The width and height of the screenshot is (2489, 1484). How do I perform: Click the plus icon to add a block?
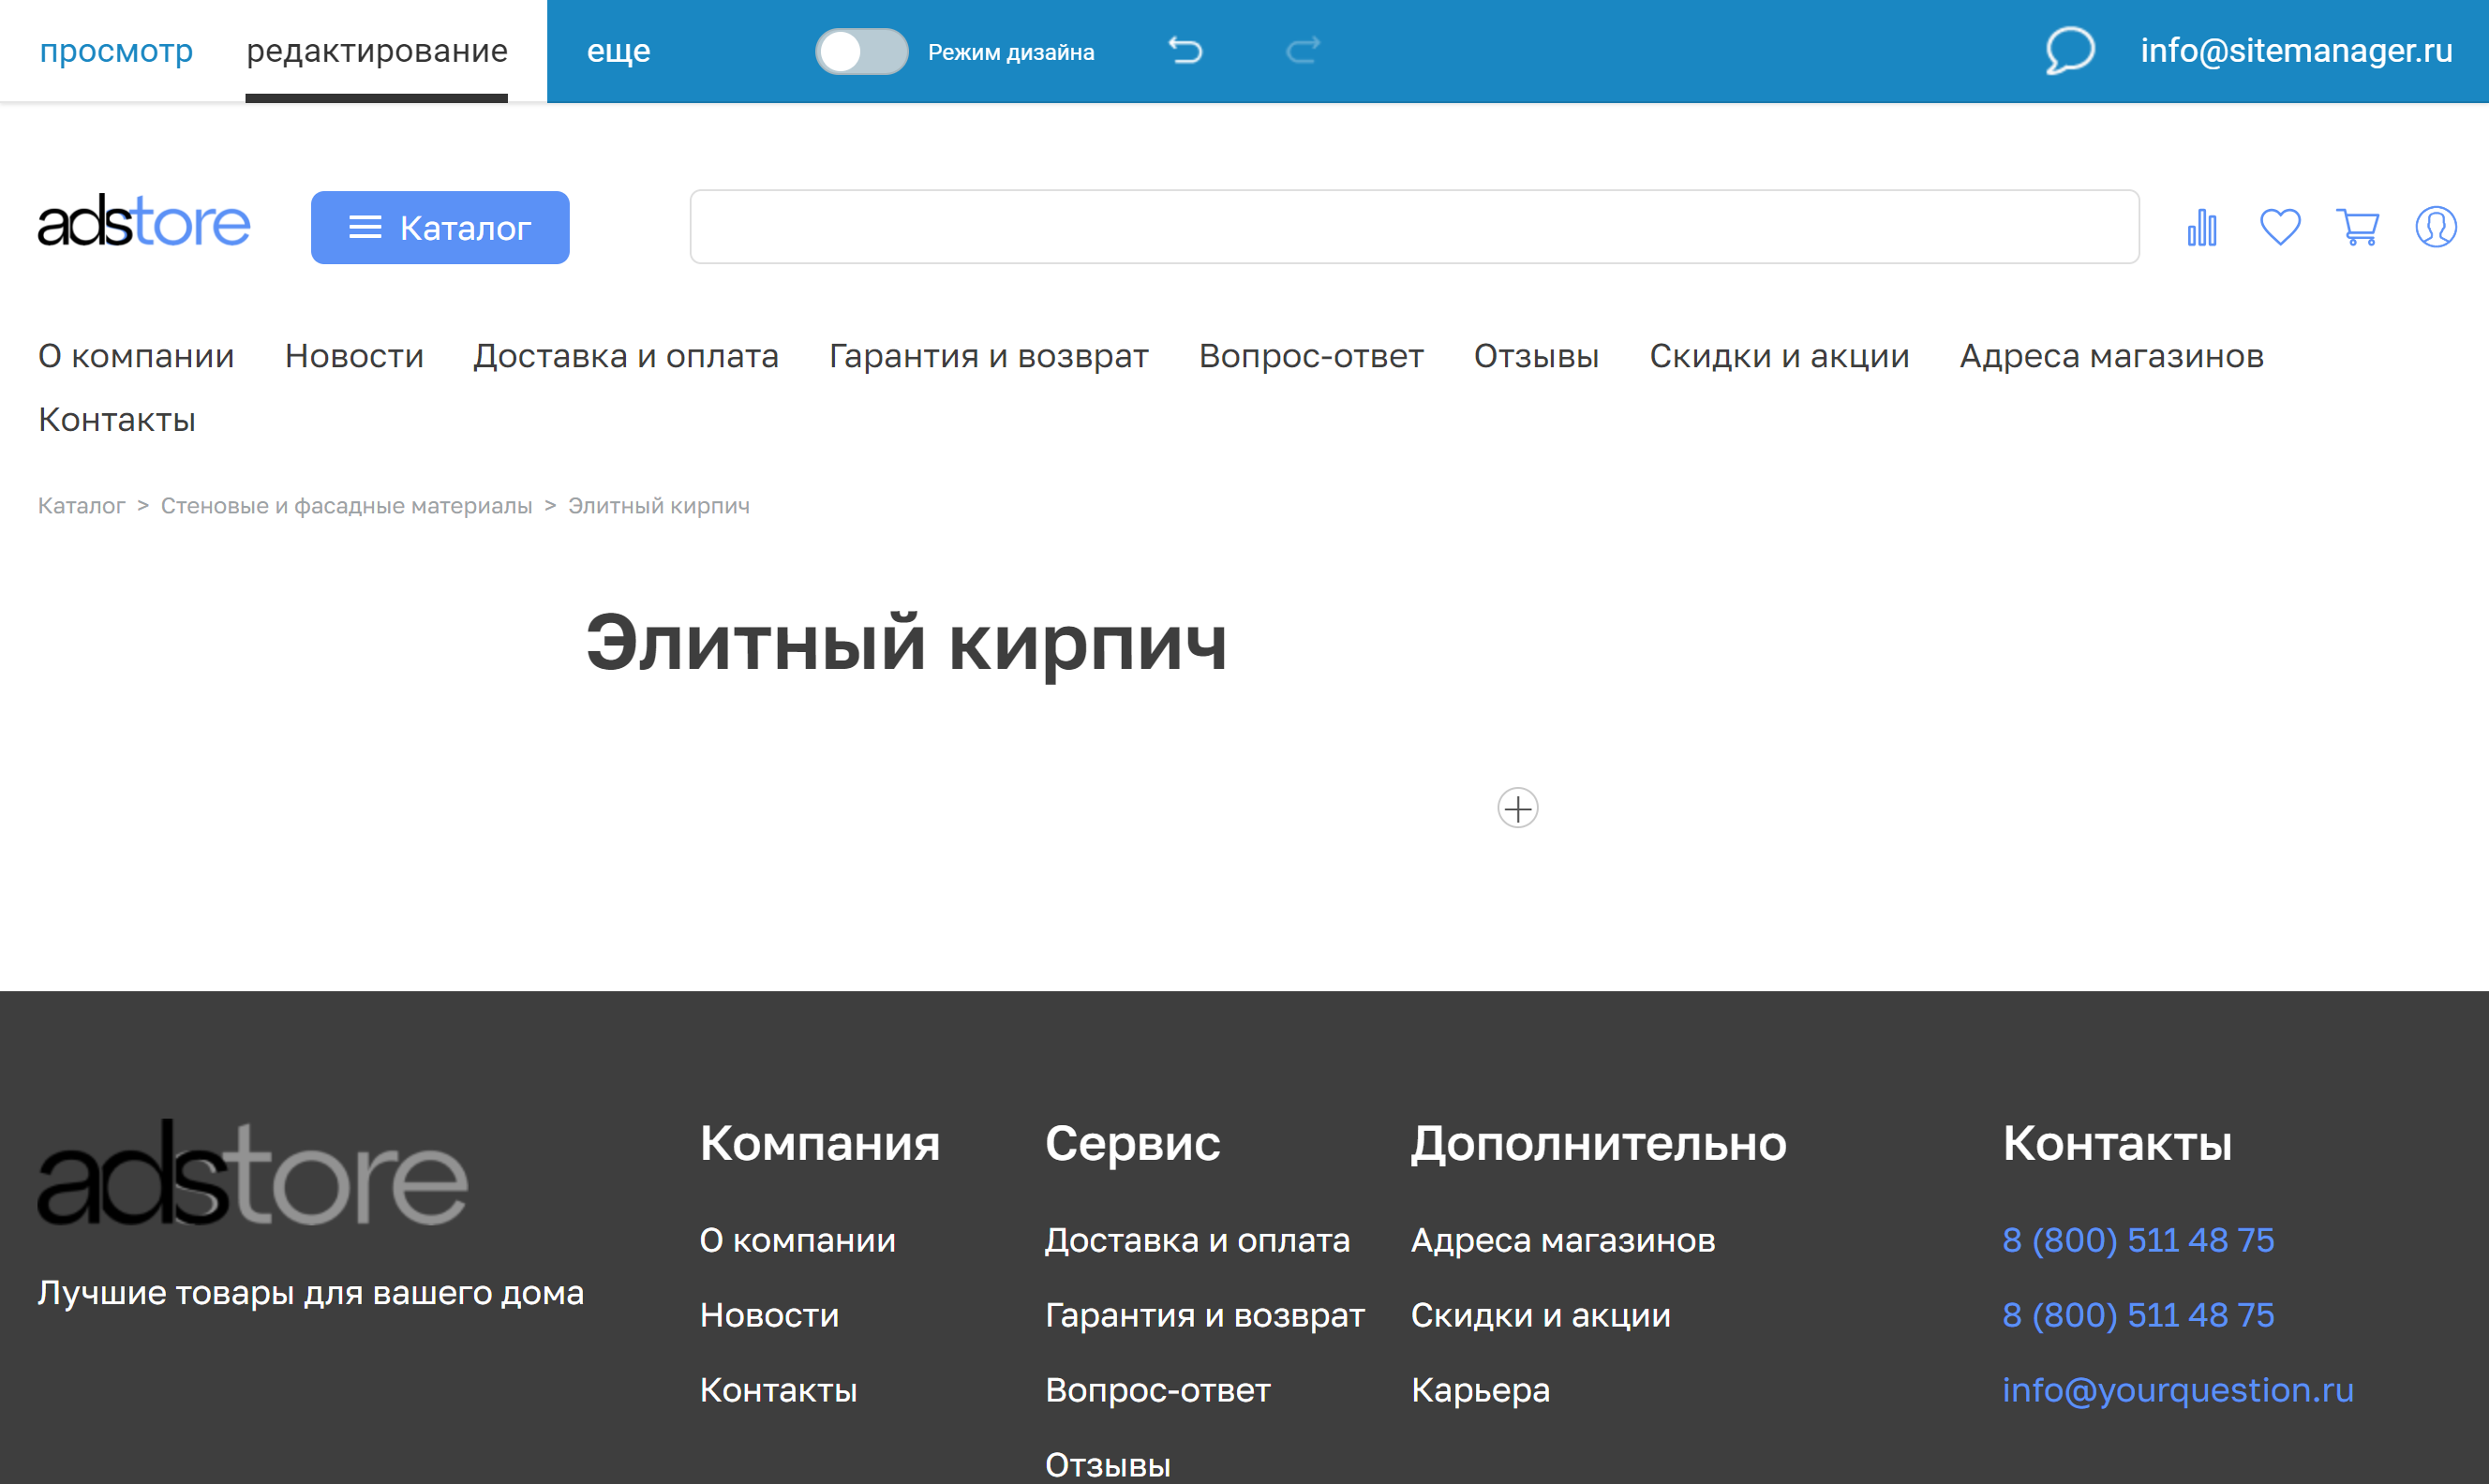1517,810
